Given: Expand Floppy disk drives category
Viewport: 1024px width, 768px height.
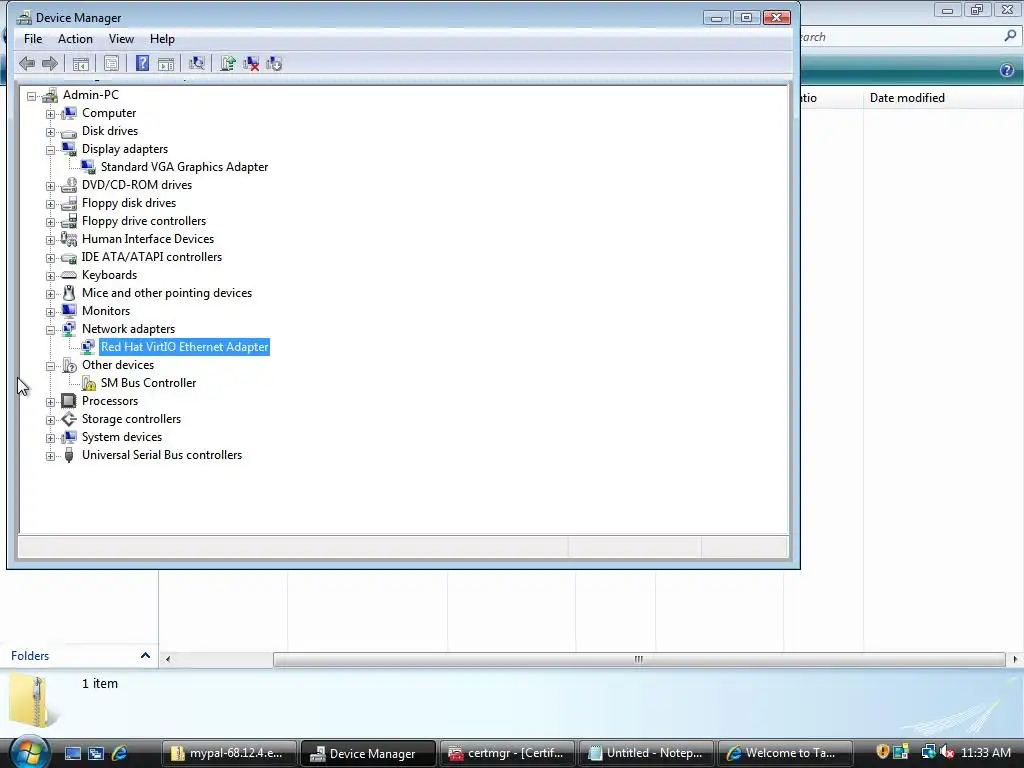Looking at the screenshot, I should pyautogui.click(x=50, y=204).
